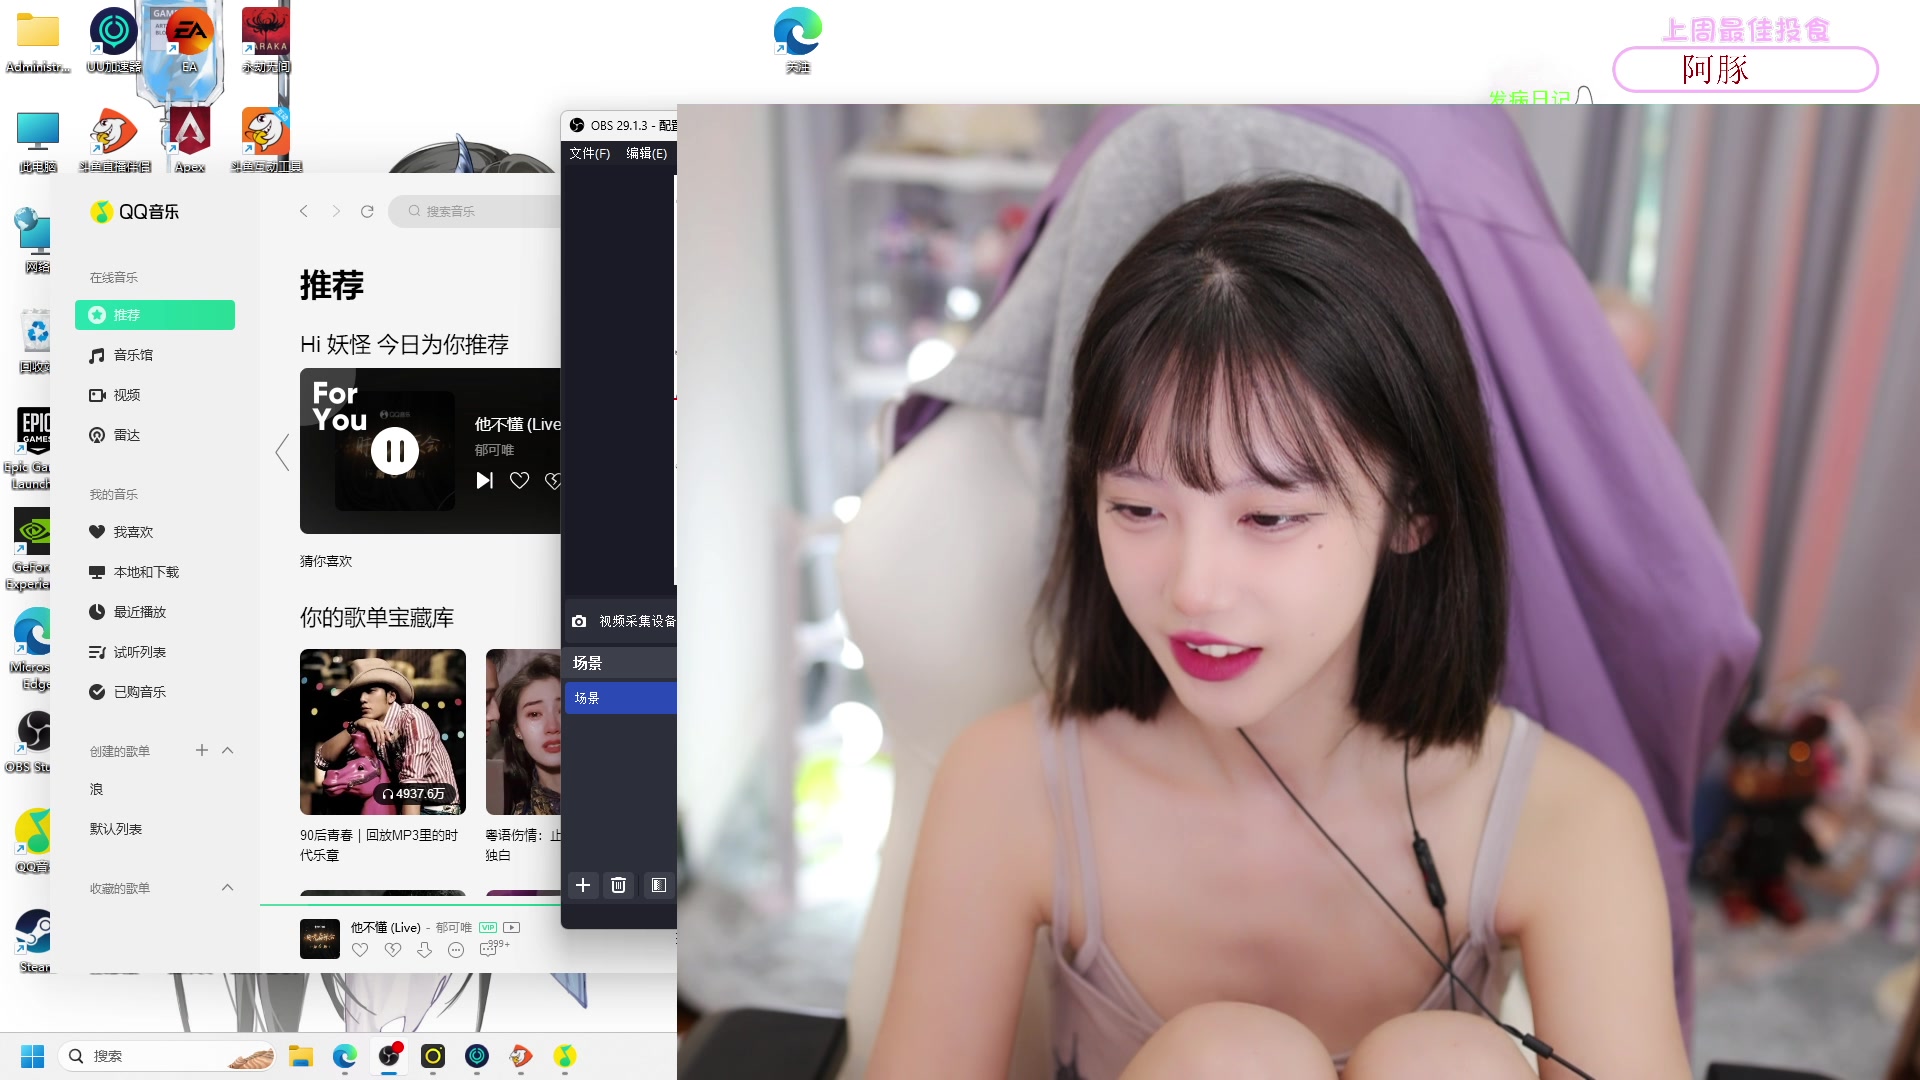Image resolution: width=1920 pixels, height=1080 pixels.
Task: Open the 默认列表 playlist
Action: pos(116,829)
